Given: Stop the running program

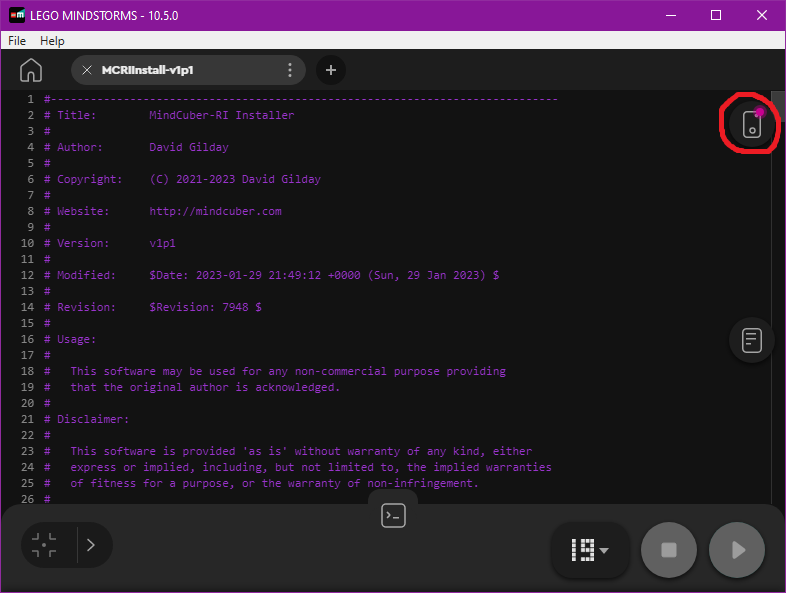Looking at the screenshot, I should [x=669, y=549].
